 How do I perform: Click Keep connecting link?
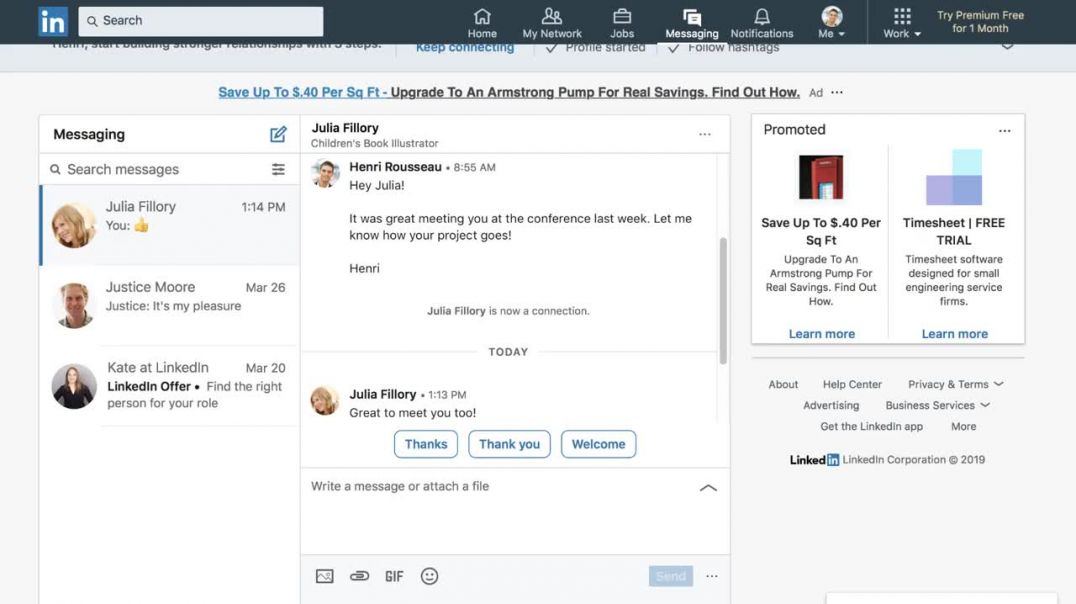[465, 47]
